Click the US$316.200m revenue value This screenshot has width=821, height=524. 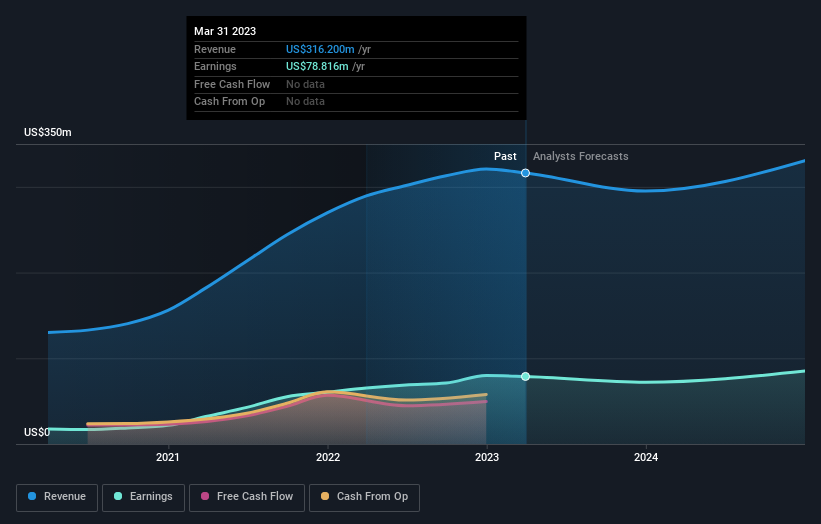tap(320, 49)
